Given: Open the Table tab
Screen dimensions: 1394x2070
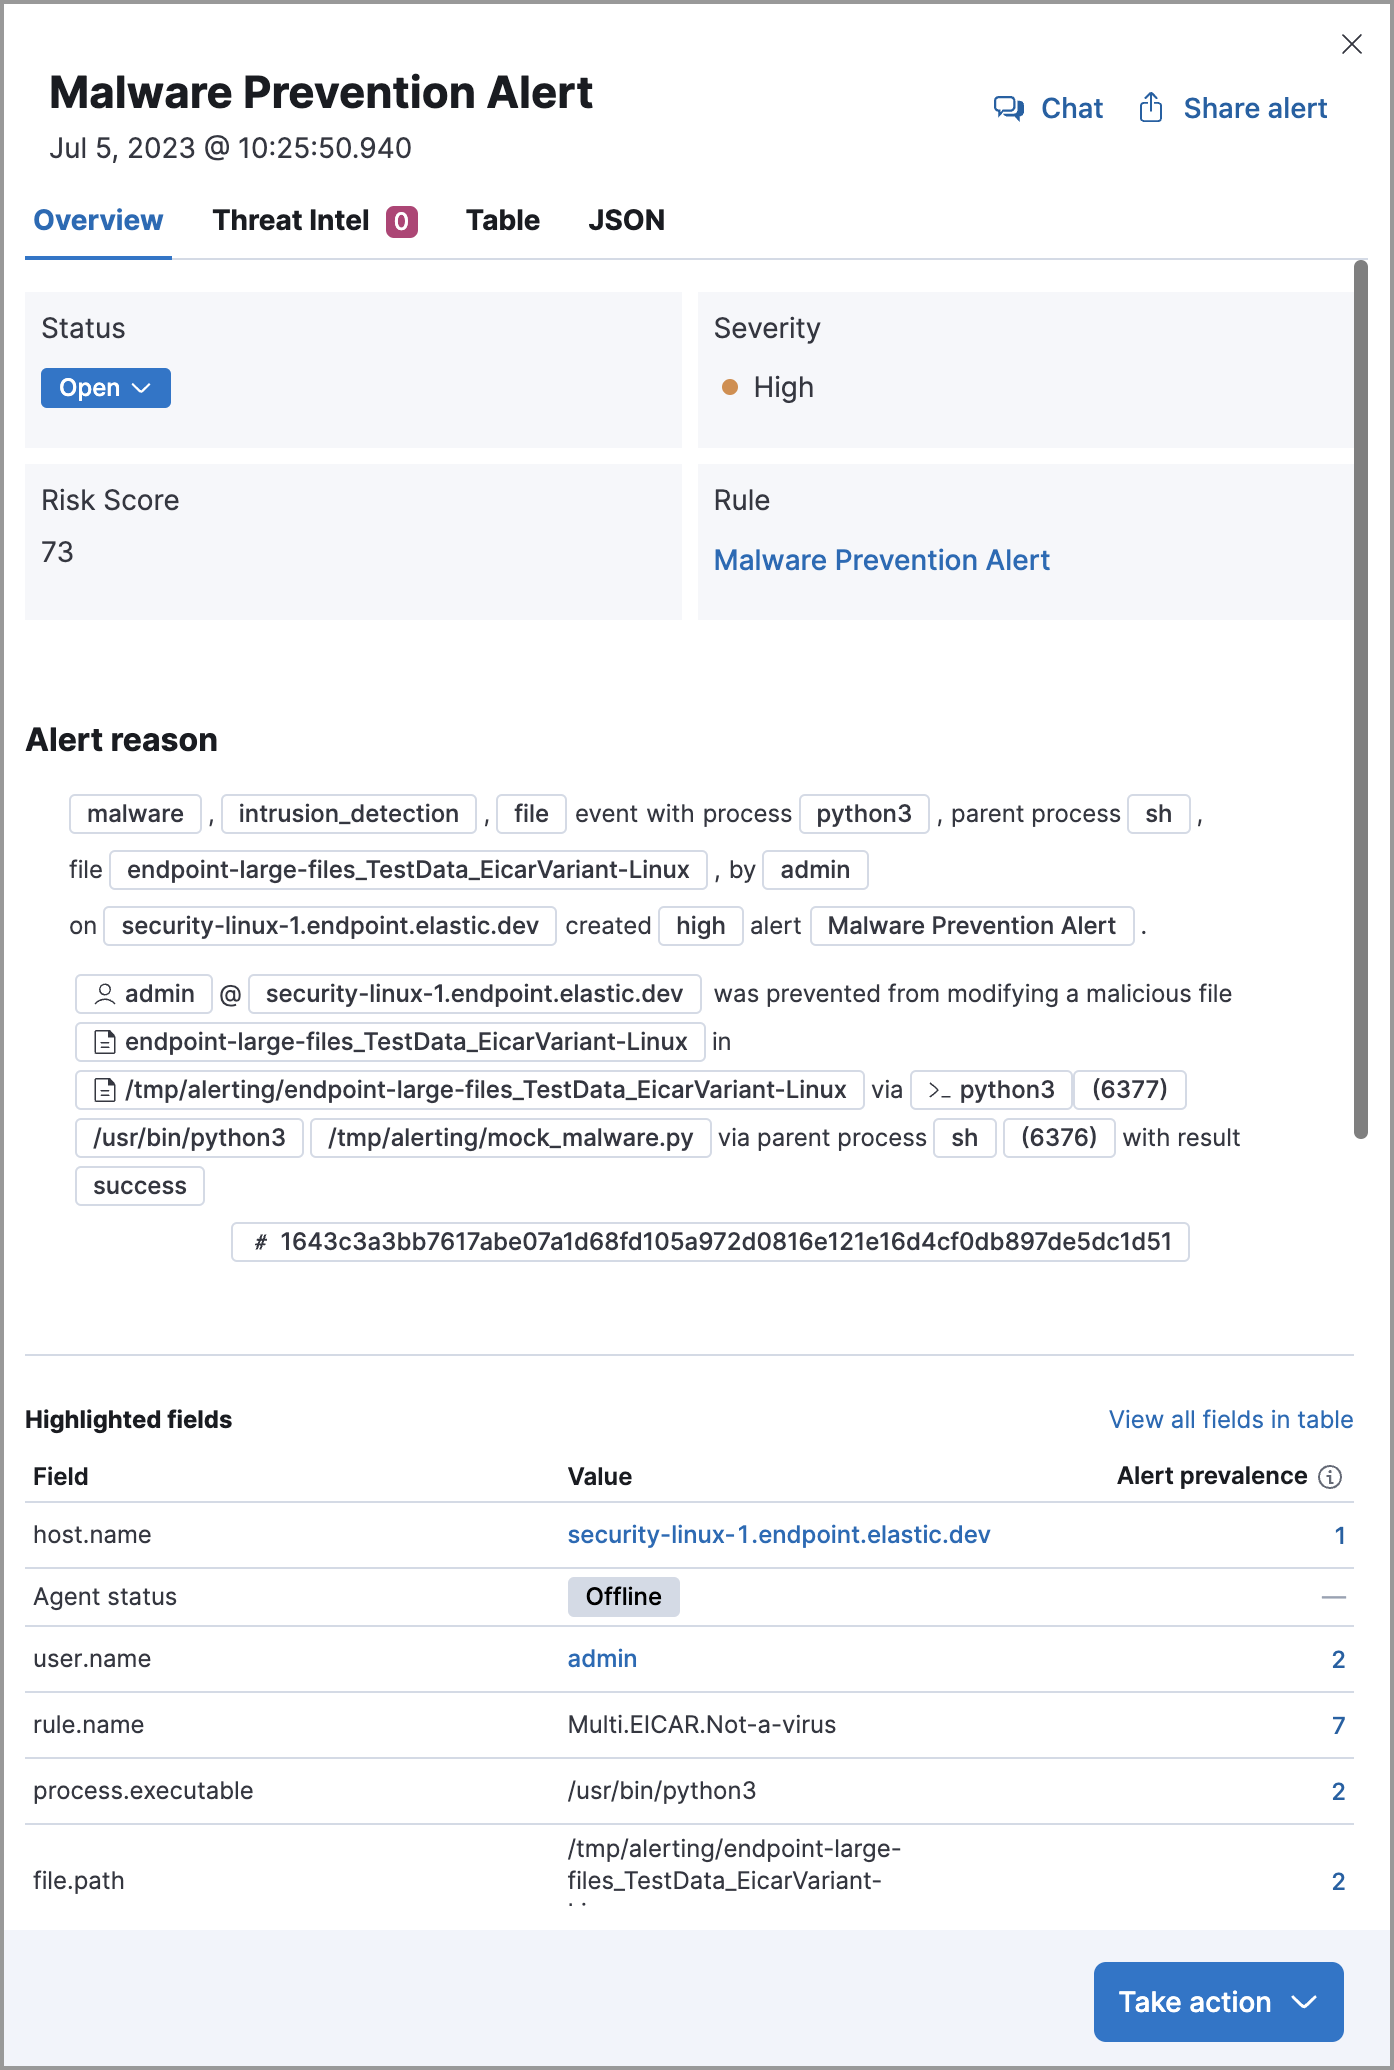Looking at the screenshot, I should tap(502, 220).
